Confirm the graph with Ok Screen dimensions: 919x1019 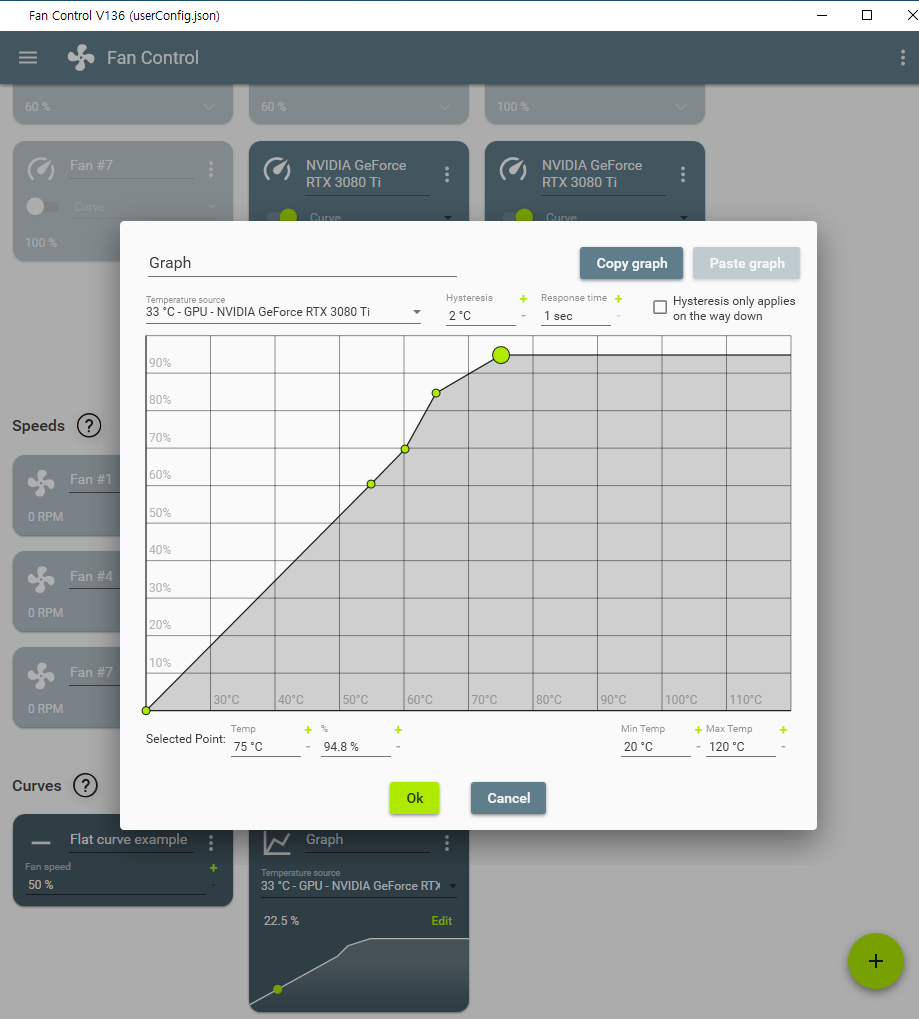point(415,798)
